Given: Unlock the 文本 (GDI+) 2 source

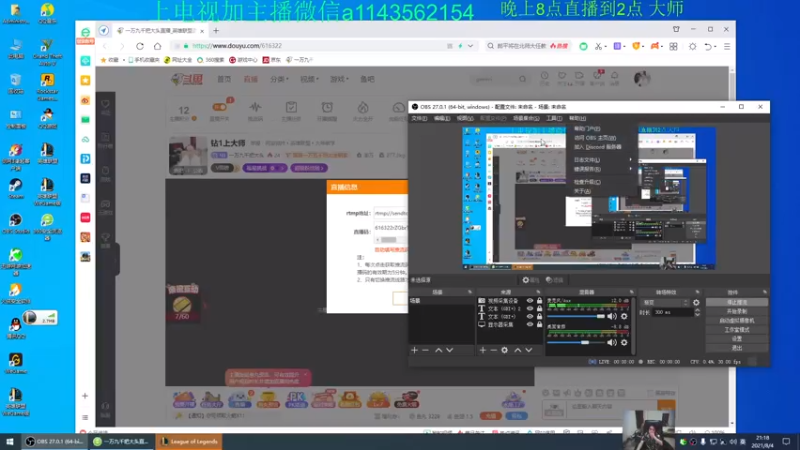Looking at the screenshot, I should 539,309.
